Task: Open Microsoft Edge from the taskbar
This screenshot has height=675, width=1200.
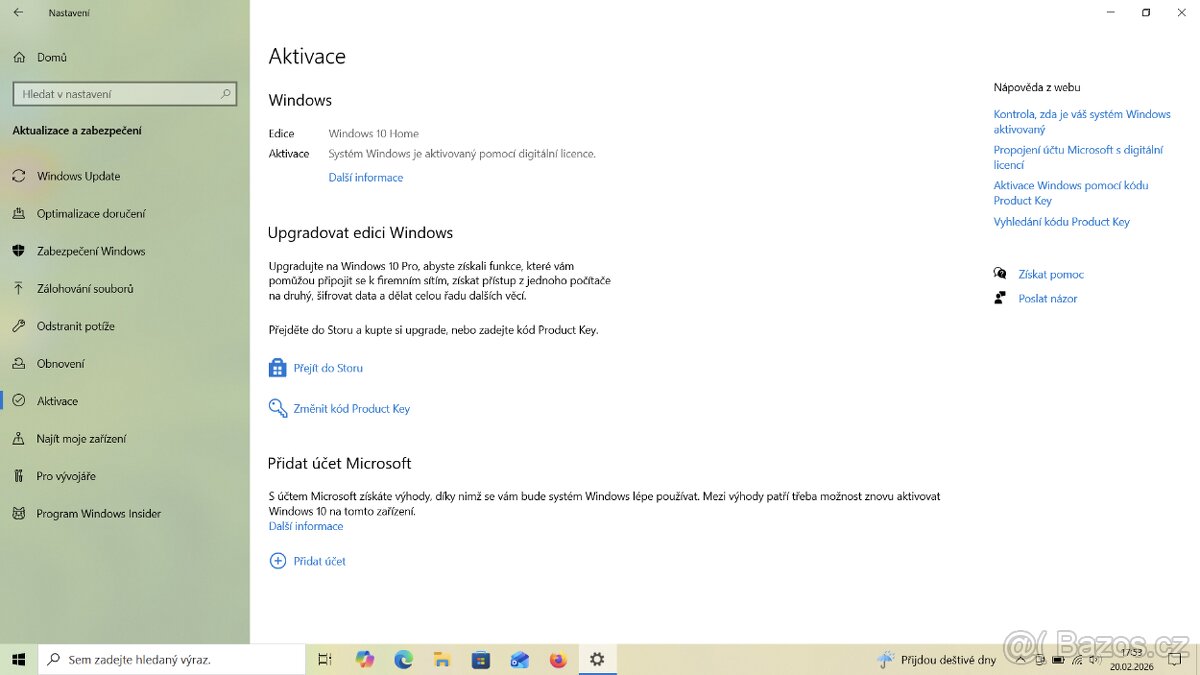Action: (403, 659)
